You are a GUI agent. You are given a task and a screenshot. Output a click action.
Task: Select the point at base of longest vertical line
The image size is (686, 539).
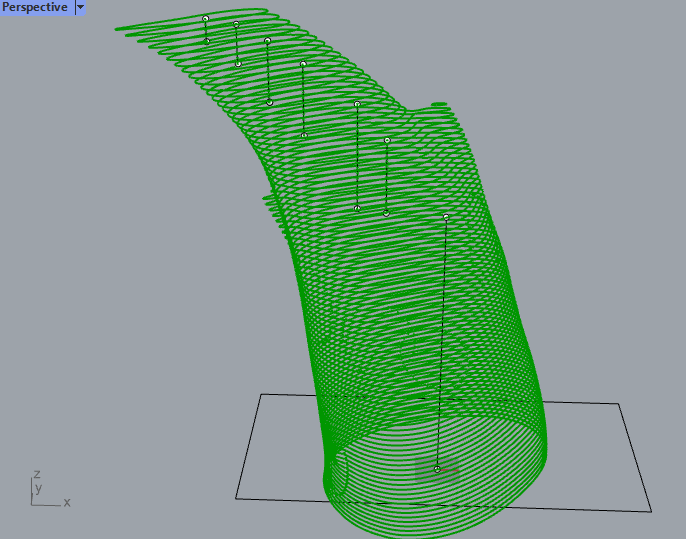[x=437, y=469]
